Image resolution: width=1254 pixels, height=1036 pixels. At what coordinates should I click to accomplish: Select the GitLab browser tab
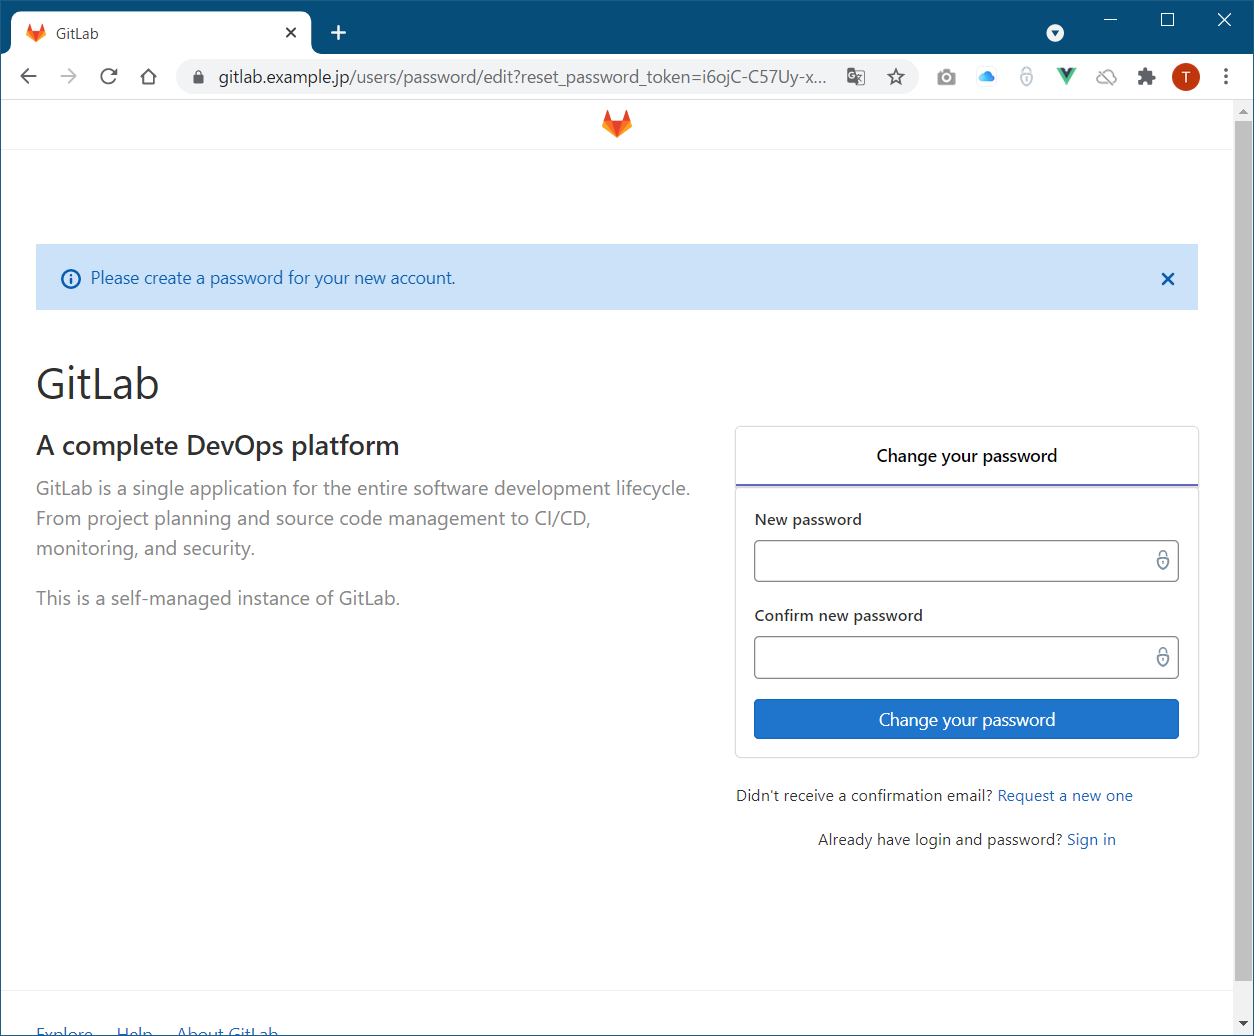tap(161, 33)
